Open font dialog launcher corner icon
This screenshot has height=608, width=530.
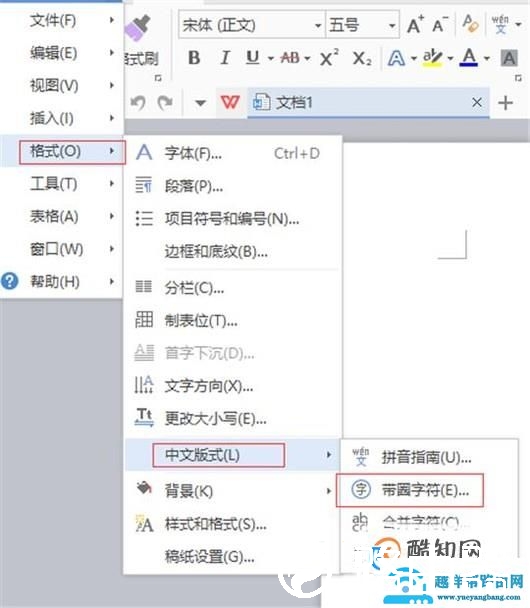tap(518, 78)
